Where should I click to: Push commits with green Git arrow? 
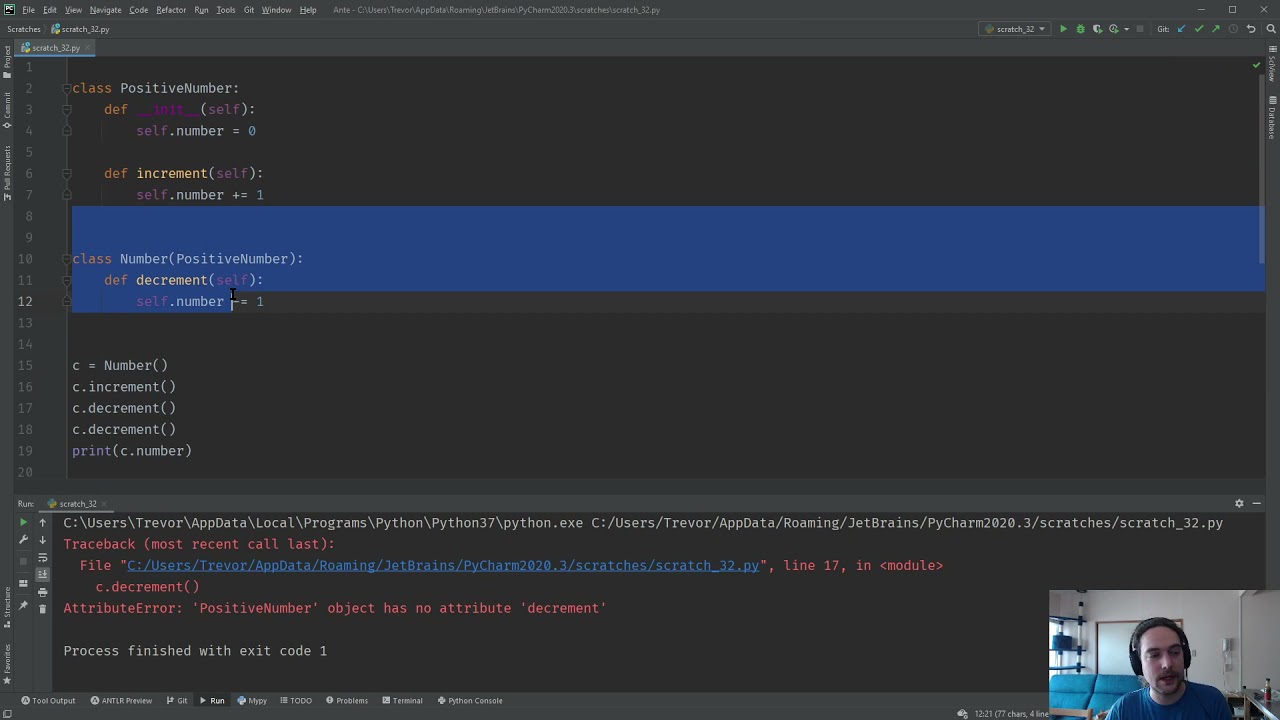point(1216,29)
